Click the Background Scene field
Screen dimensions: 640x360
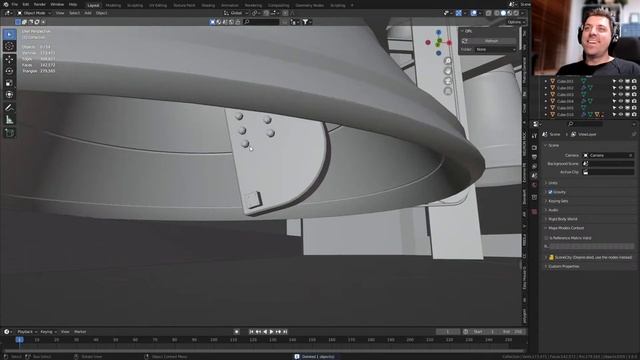(x=608, y=164)
